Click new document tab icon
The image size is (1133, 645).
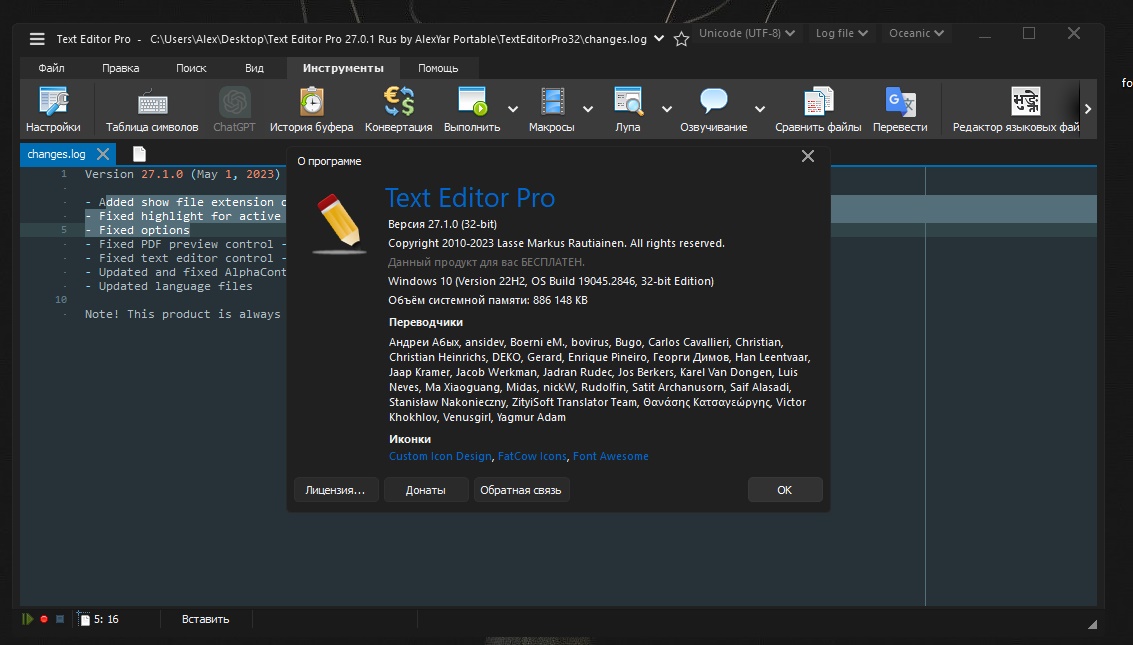(x=139, y=154)
